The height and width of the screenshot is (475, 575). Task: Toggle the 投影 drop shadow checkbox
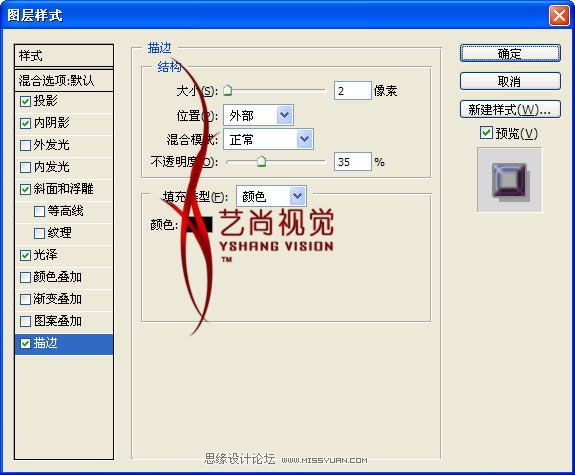[x=25, y=101]
